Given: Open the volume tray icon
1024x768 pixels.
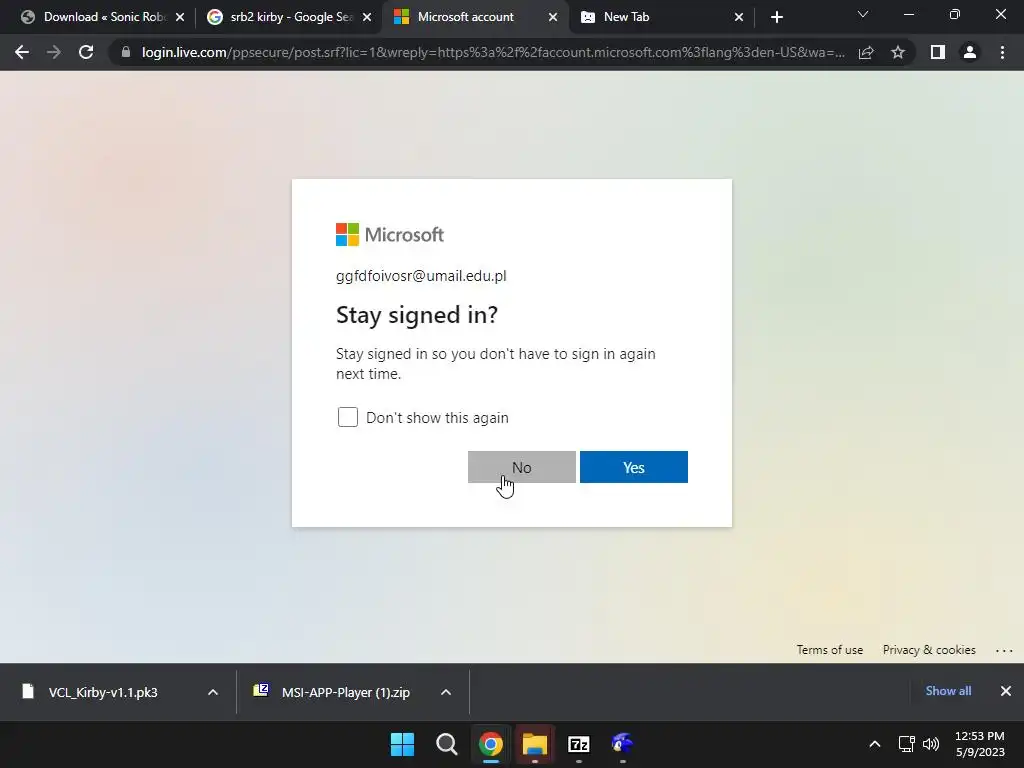Looking at the screenshot, I should tap(931, 744).
